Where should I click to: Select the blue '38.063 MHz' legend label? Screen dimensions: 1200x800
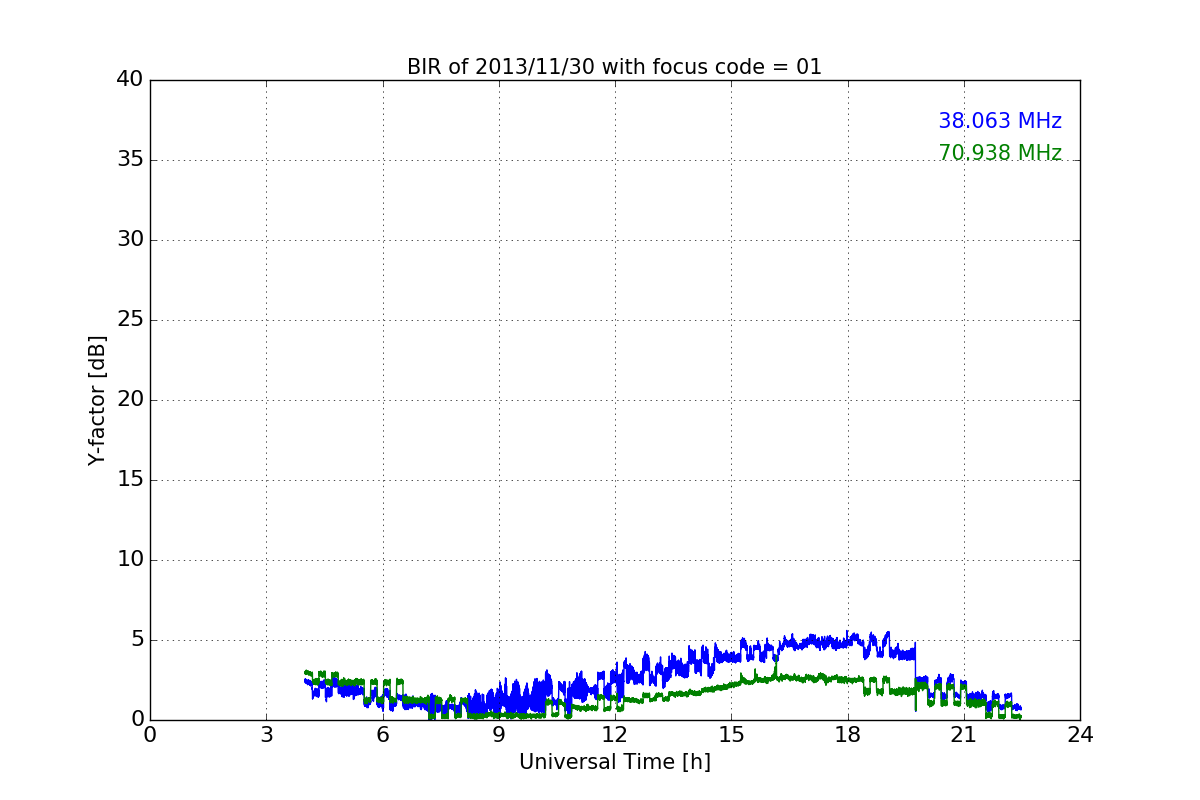tap(1000, 122)
